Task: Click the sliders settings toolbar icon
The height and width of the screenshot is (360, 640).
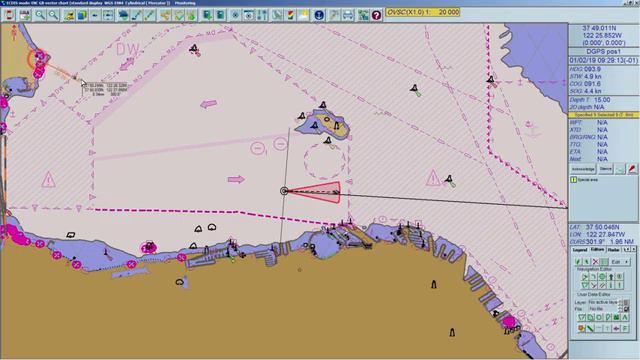Action: coord(262,16)
